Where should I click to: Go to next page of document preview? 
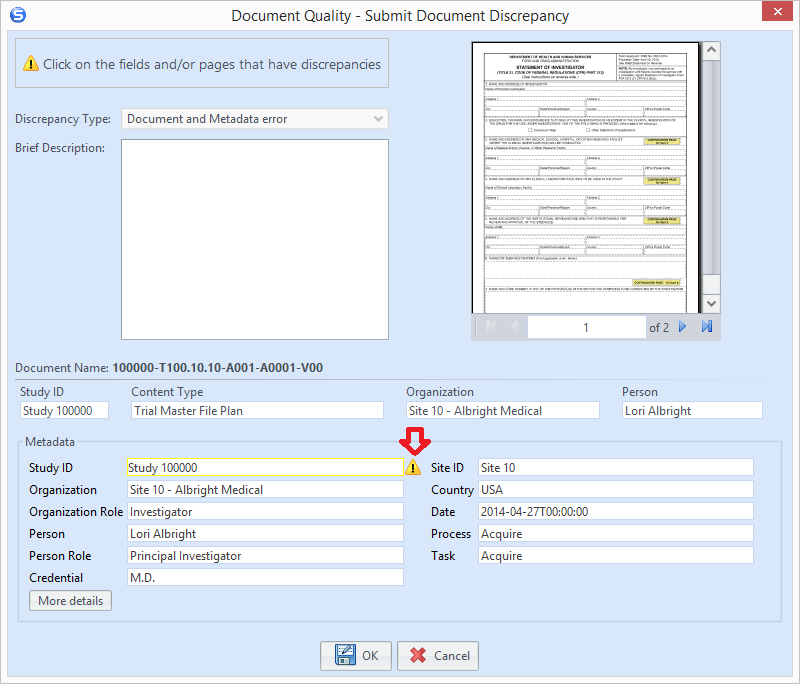683,326
